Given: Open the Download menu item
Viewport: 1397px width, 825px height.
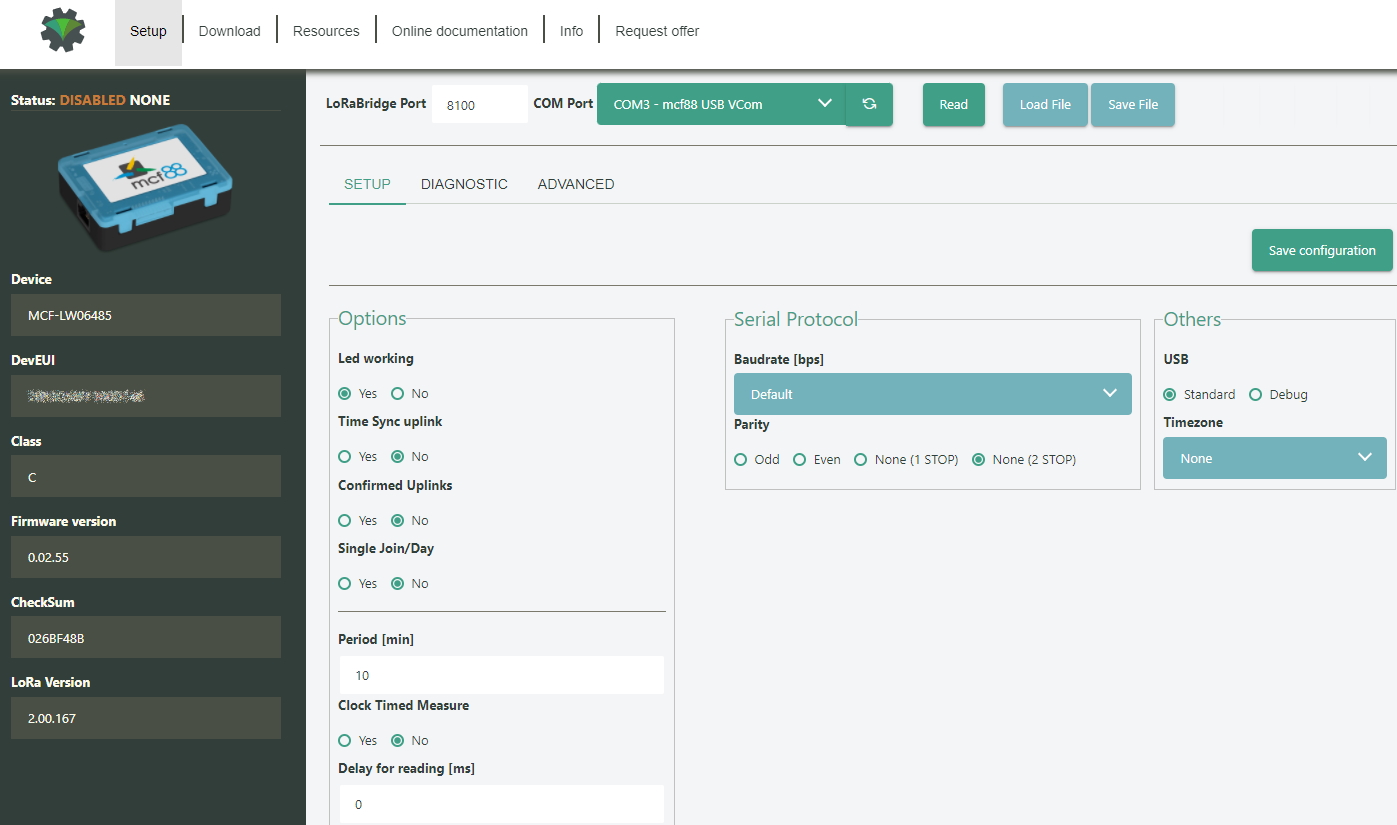Looking at the screenshot, I should pos(229,31).
